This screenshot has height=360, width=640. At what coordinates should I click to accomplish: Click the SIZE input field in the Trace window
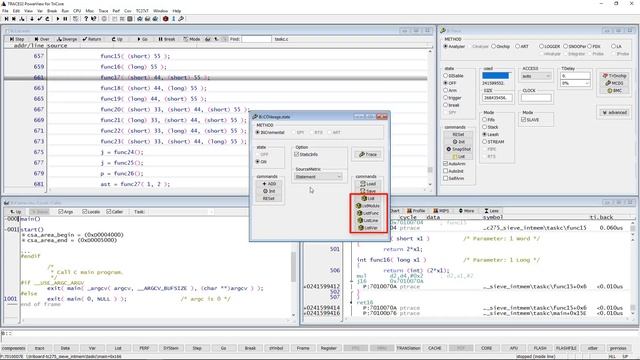497,98
